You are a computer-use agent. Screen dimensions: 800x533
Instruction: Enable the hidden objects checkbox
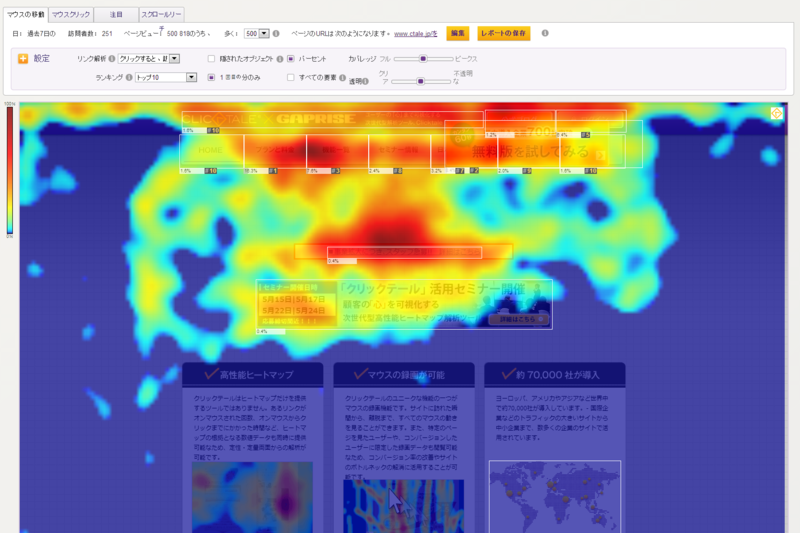pos(211,59)
